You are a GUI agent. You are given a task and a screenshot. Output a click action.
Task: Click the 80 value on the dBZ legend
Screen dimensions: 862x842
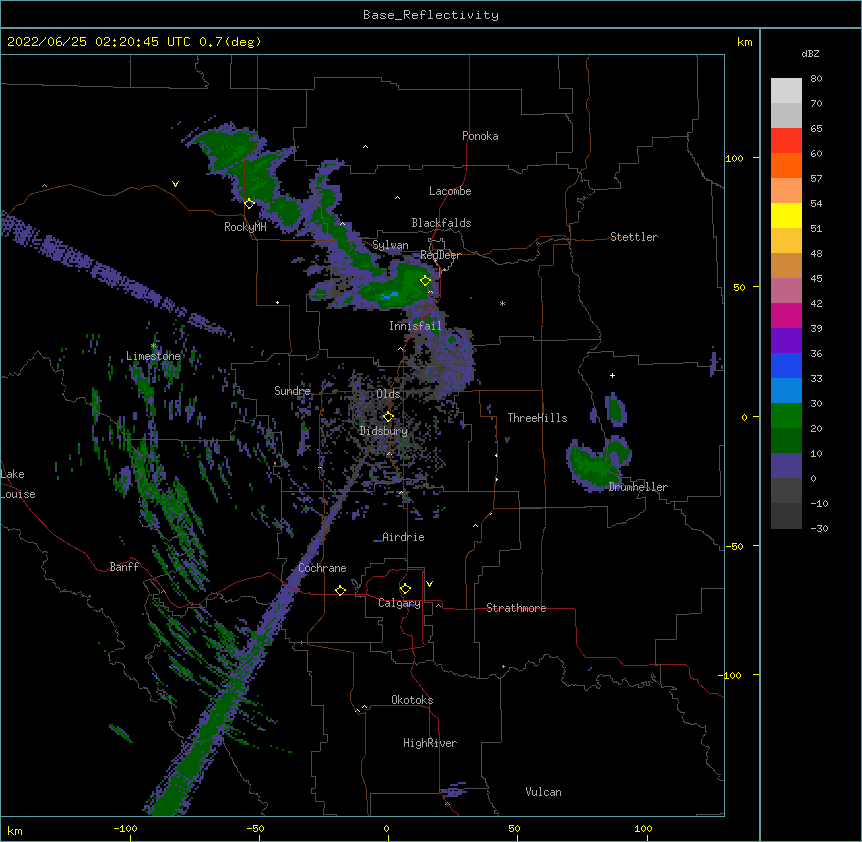click(816, 79)
